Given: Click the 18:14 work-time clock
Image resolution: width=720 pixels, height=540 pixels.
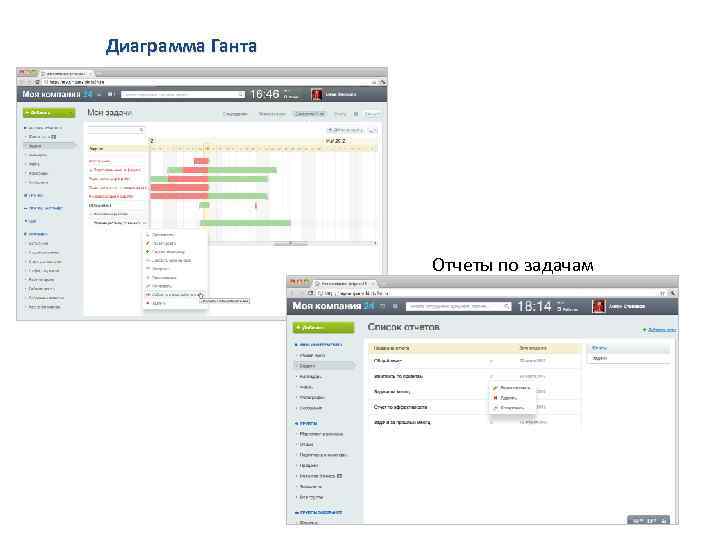Looking at the screenshot, I should [x=534, y=306].
